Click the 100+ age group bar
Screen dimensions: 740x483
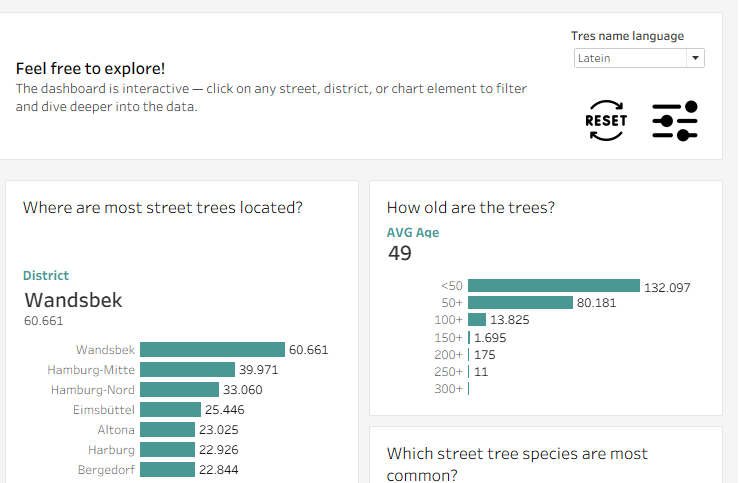point(477,320)
